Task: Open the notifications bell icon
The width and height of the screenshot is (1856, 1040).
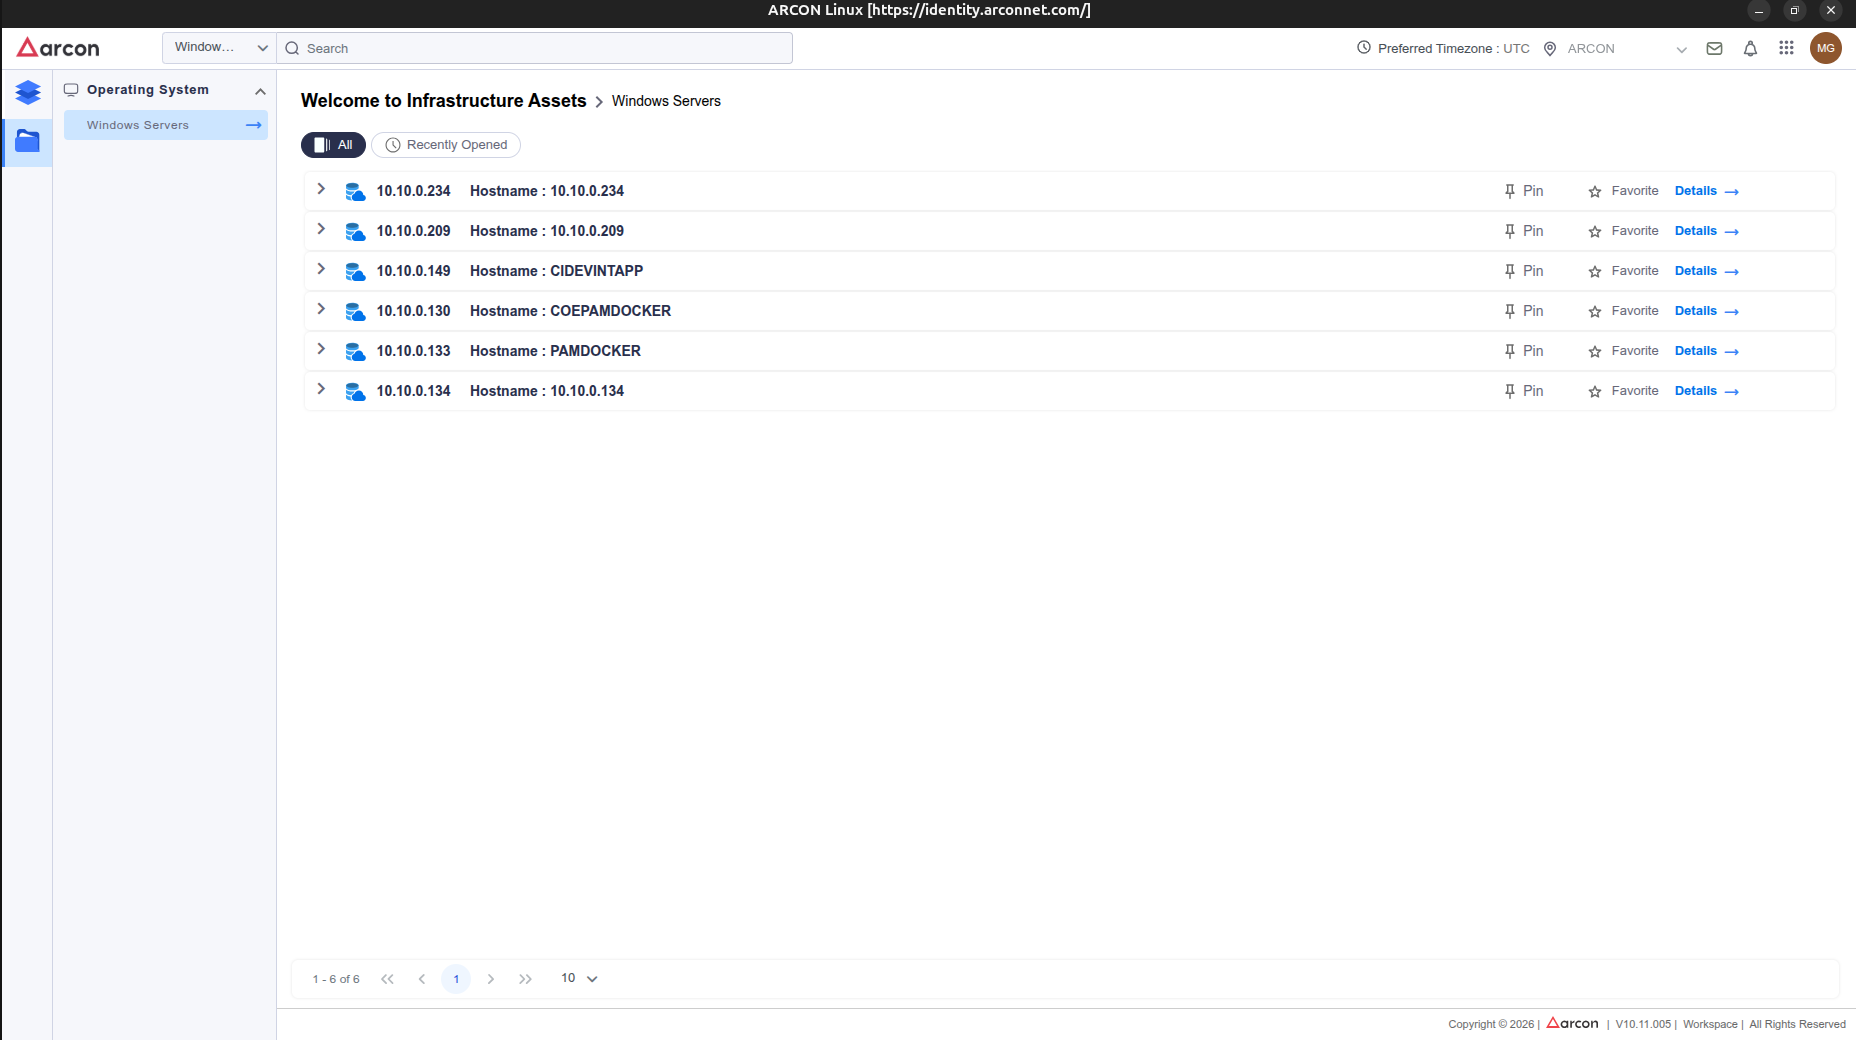Action: coord(1750,48)
